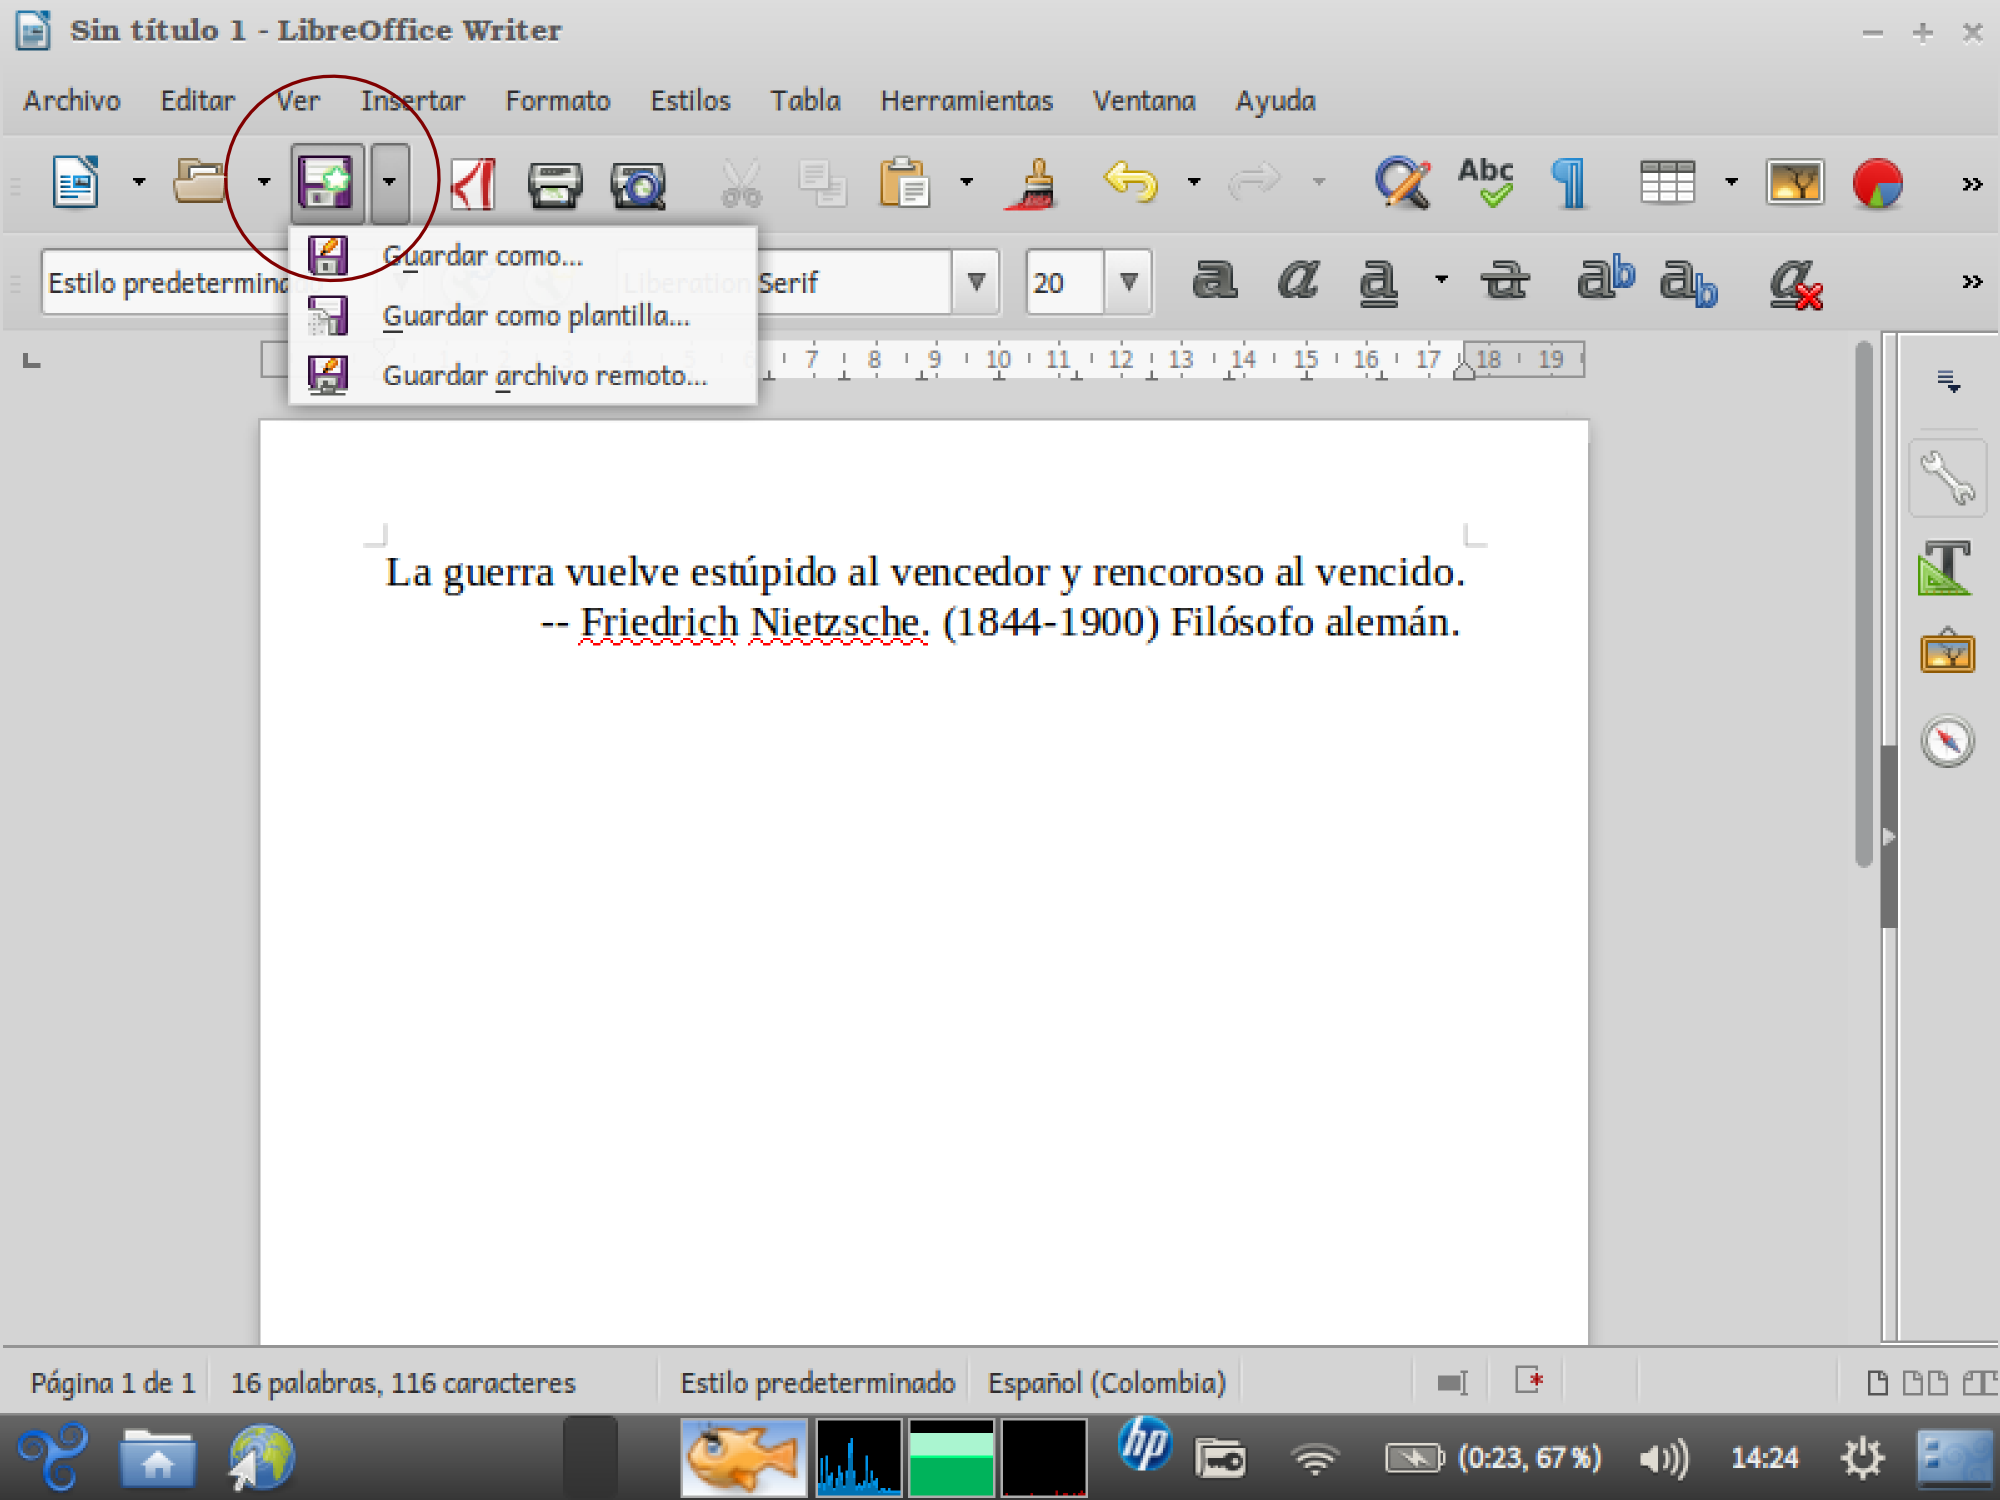Click the volume icon in tray
Image resolution: width=2000 pixels, height=1500 pixels.
point(1663,1458)
